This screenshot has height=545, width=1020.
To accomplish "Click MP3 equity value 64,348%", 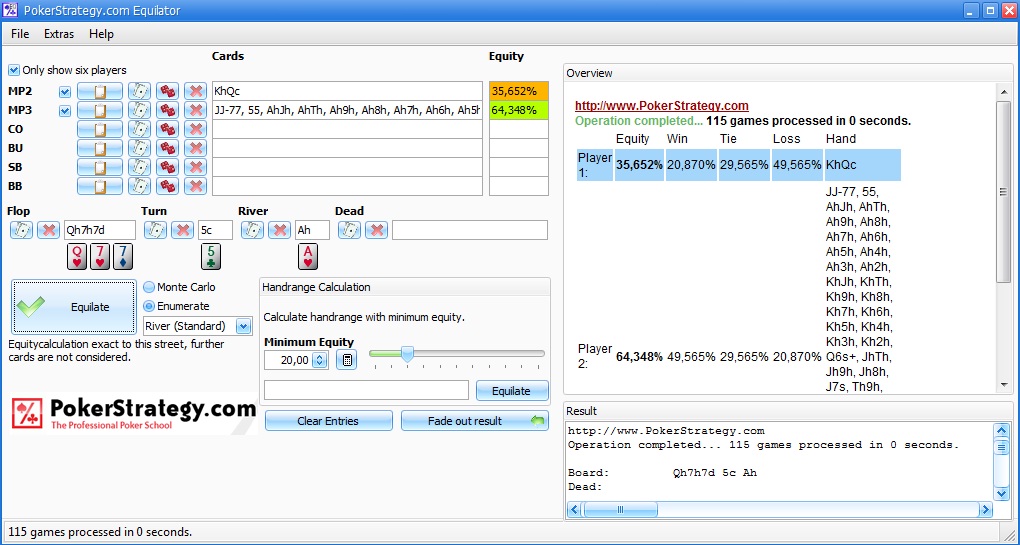I will [519, 110].
